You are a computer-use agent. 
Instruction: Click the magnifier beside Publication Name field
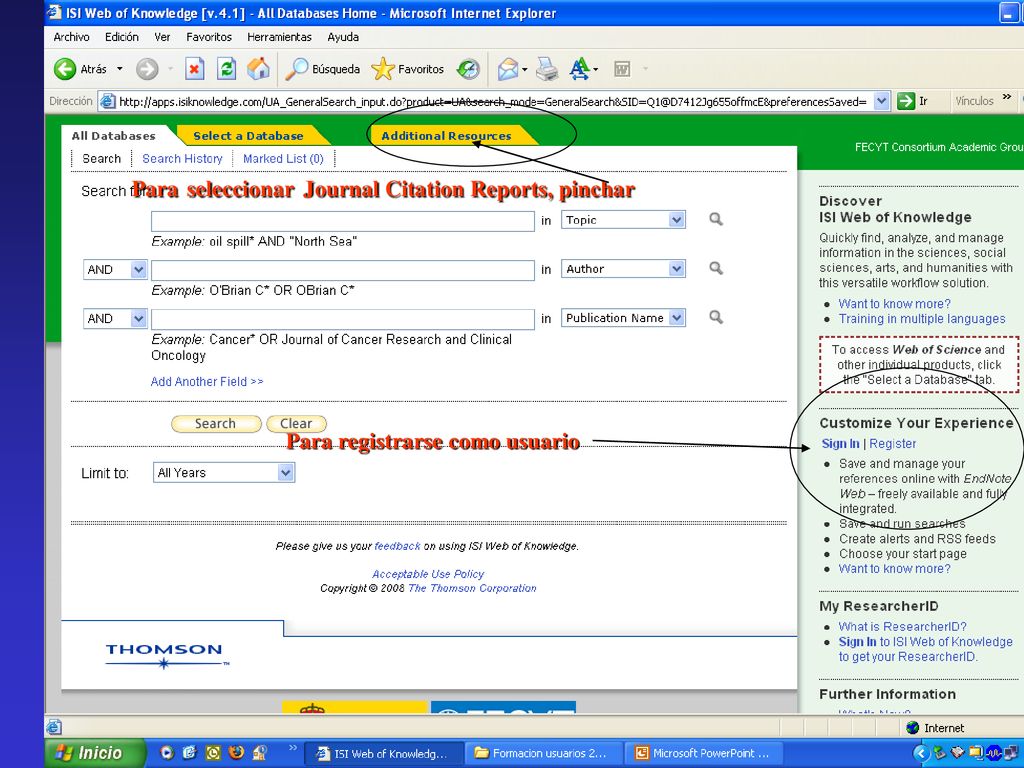coord(716,317)
